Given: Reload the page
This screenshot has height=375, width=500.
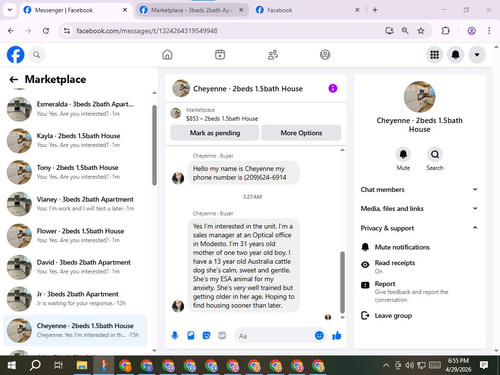Looking at the screenshot, I should click(46, 31).
